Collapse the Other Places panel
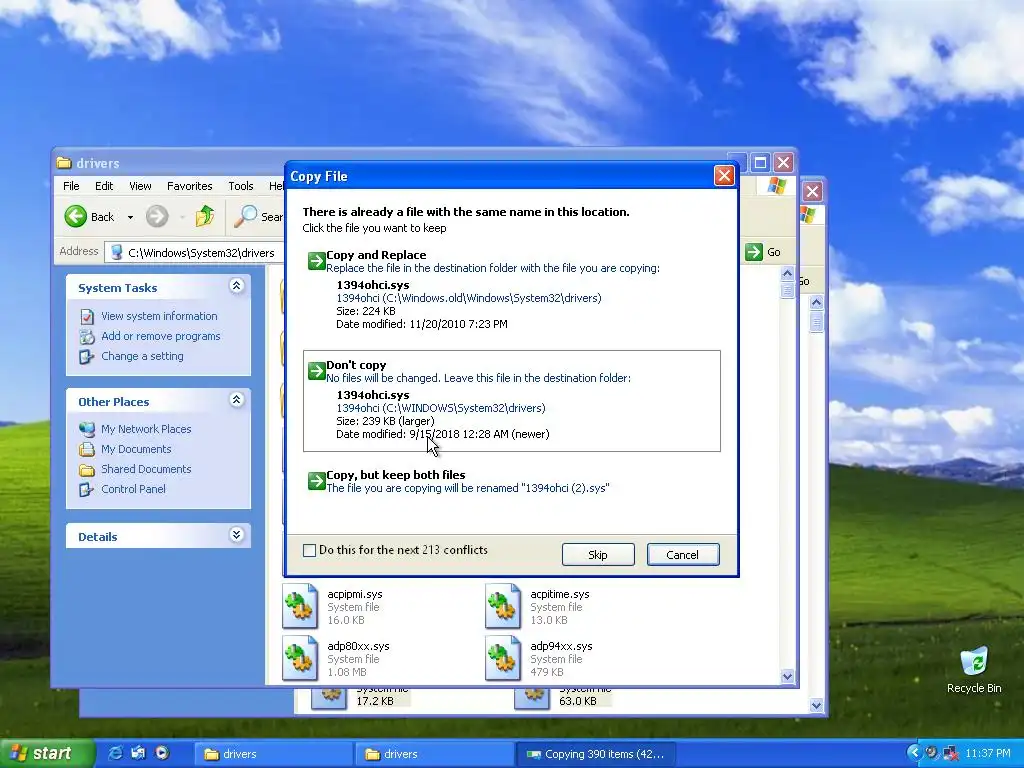 coord(236,400)
